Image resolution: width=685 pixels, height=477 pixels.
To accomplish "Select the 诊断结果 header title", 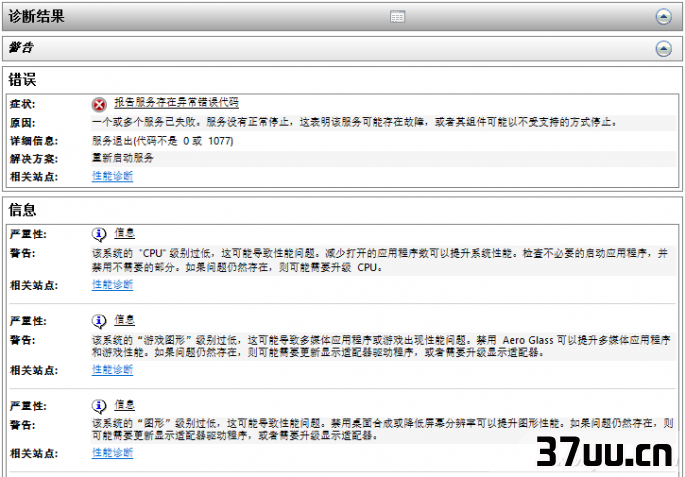I will coord(36,17).
